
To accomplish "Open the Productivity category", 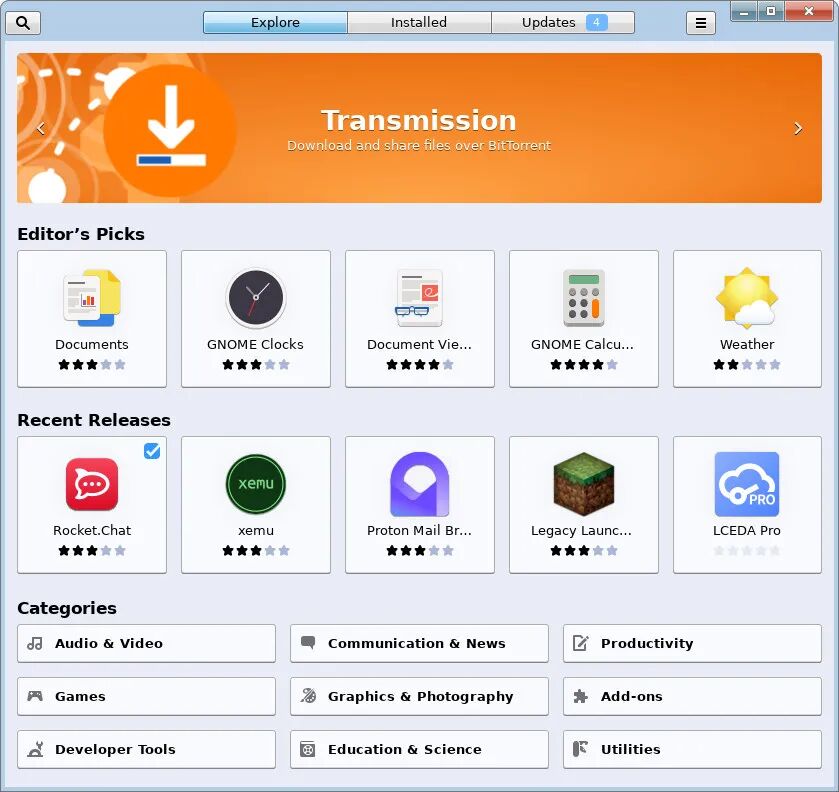I will click(x=692, y=643).
